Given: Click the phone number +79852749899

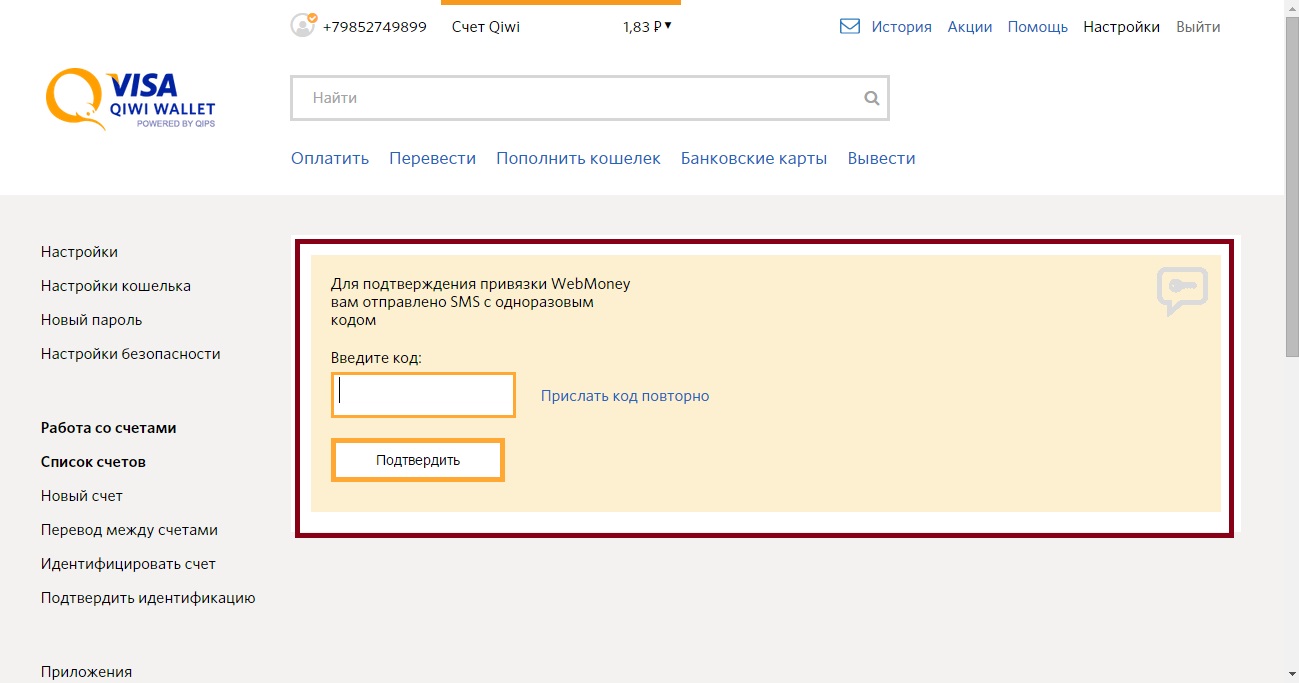Looking at the screenshot, I should (375, 27).
